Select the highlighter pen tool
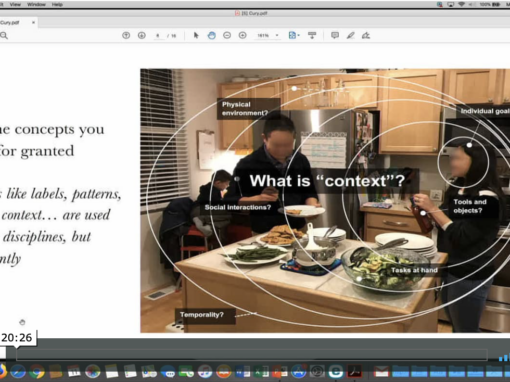Viewport: 510px width, 382px height. (350, 35)
